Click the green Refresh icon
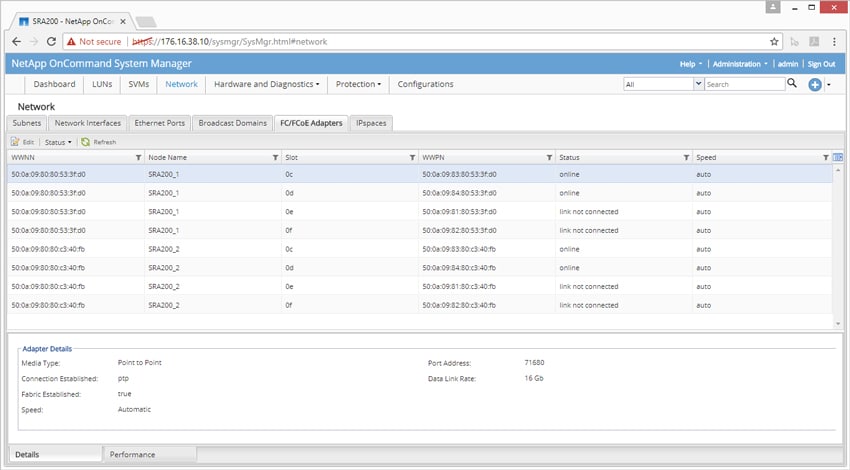This screenshot has height=470, width=850. pos(85,142)
